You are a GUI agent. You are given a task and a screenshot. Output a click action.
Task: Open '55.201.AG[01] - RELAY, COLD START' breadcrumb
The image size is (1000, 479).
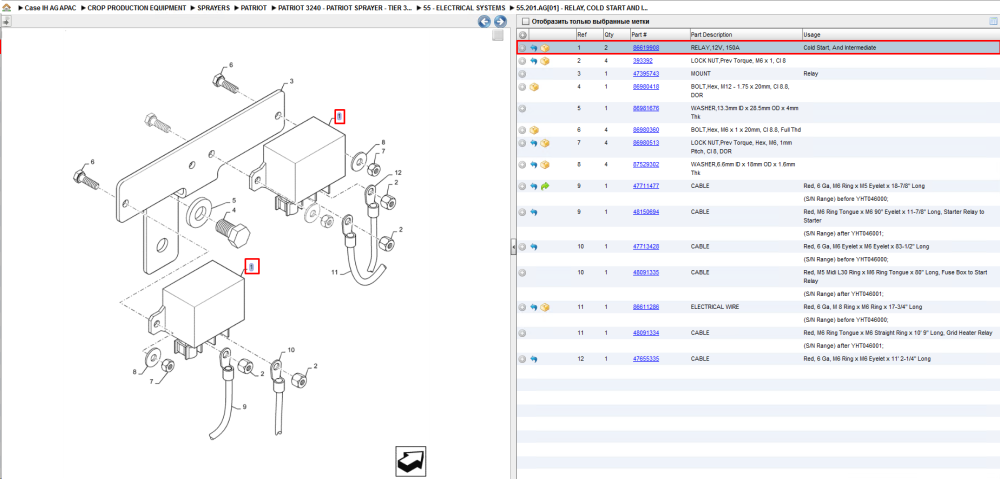tap(582, 8)
